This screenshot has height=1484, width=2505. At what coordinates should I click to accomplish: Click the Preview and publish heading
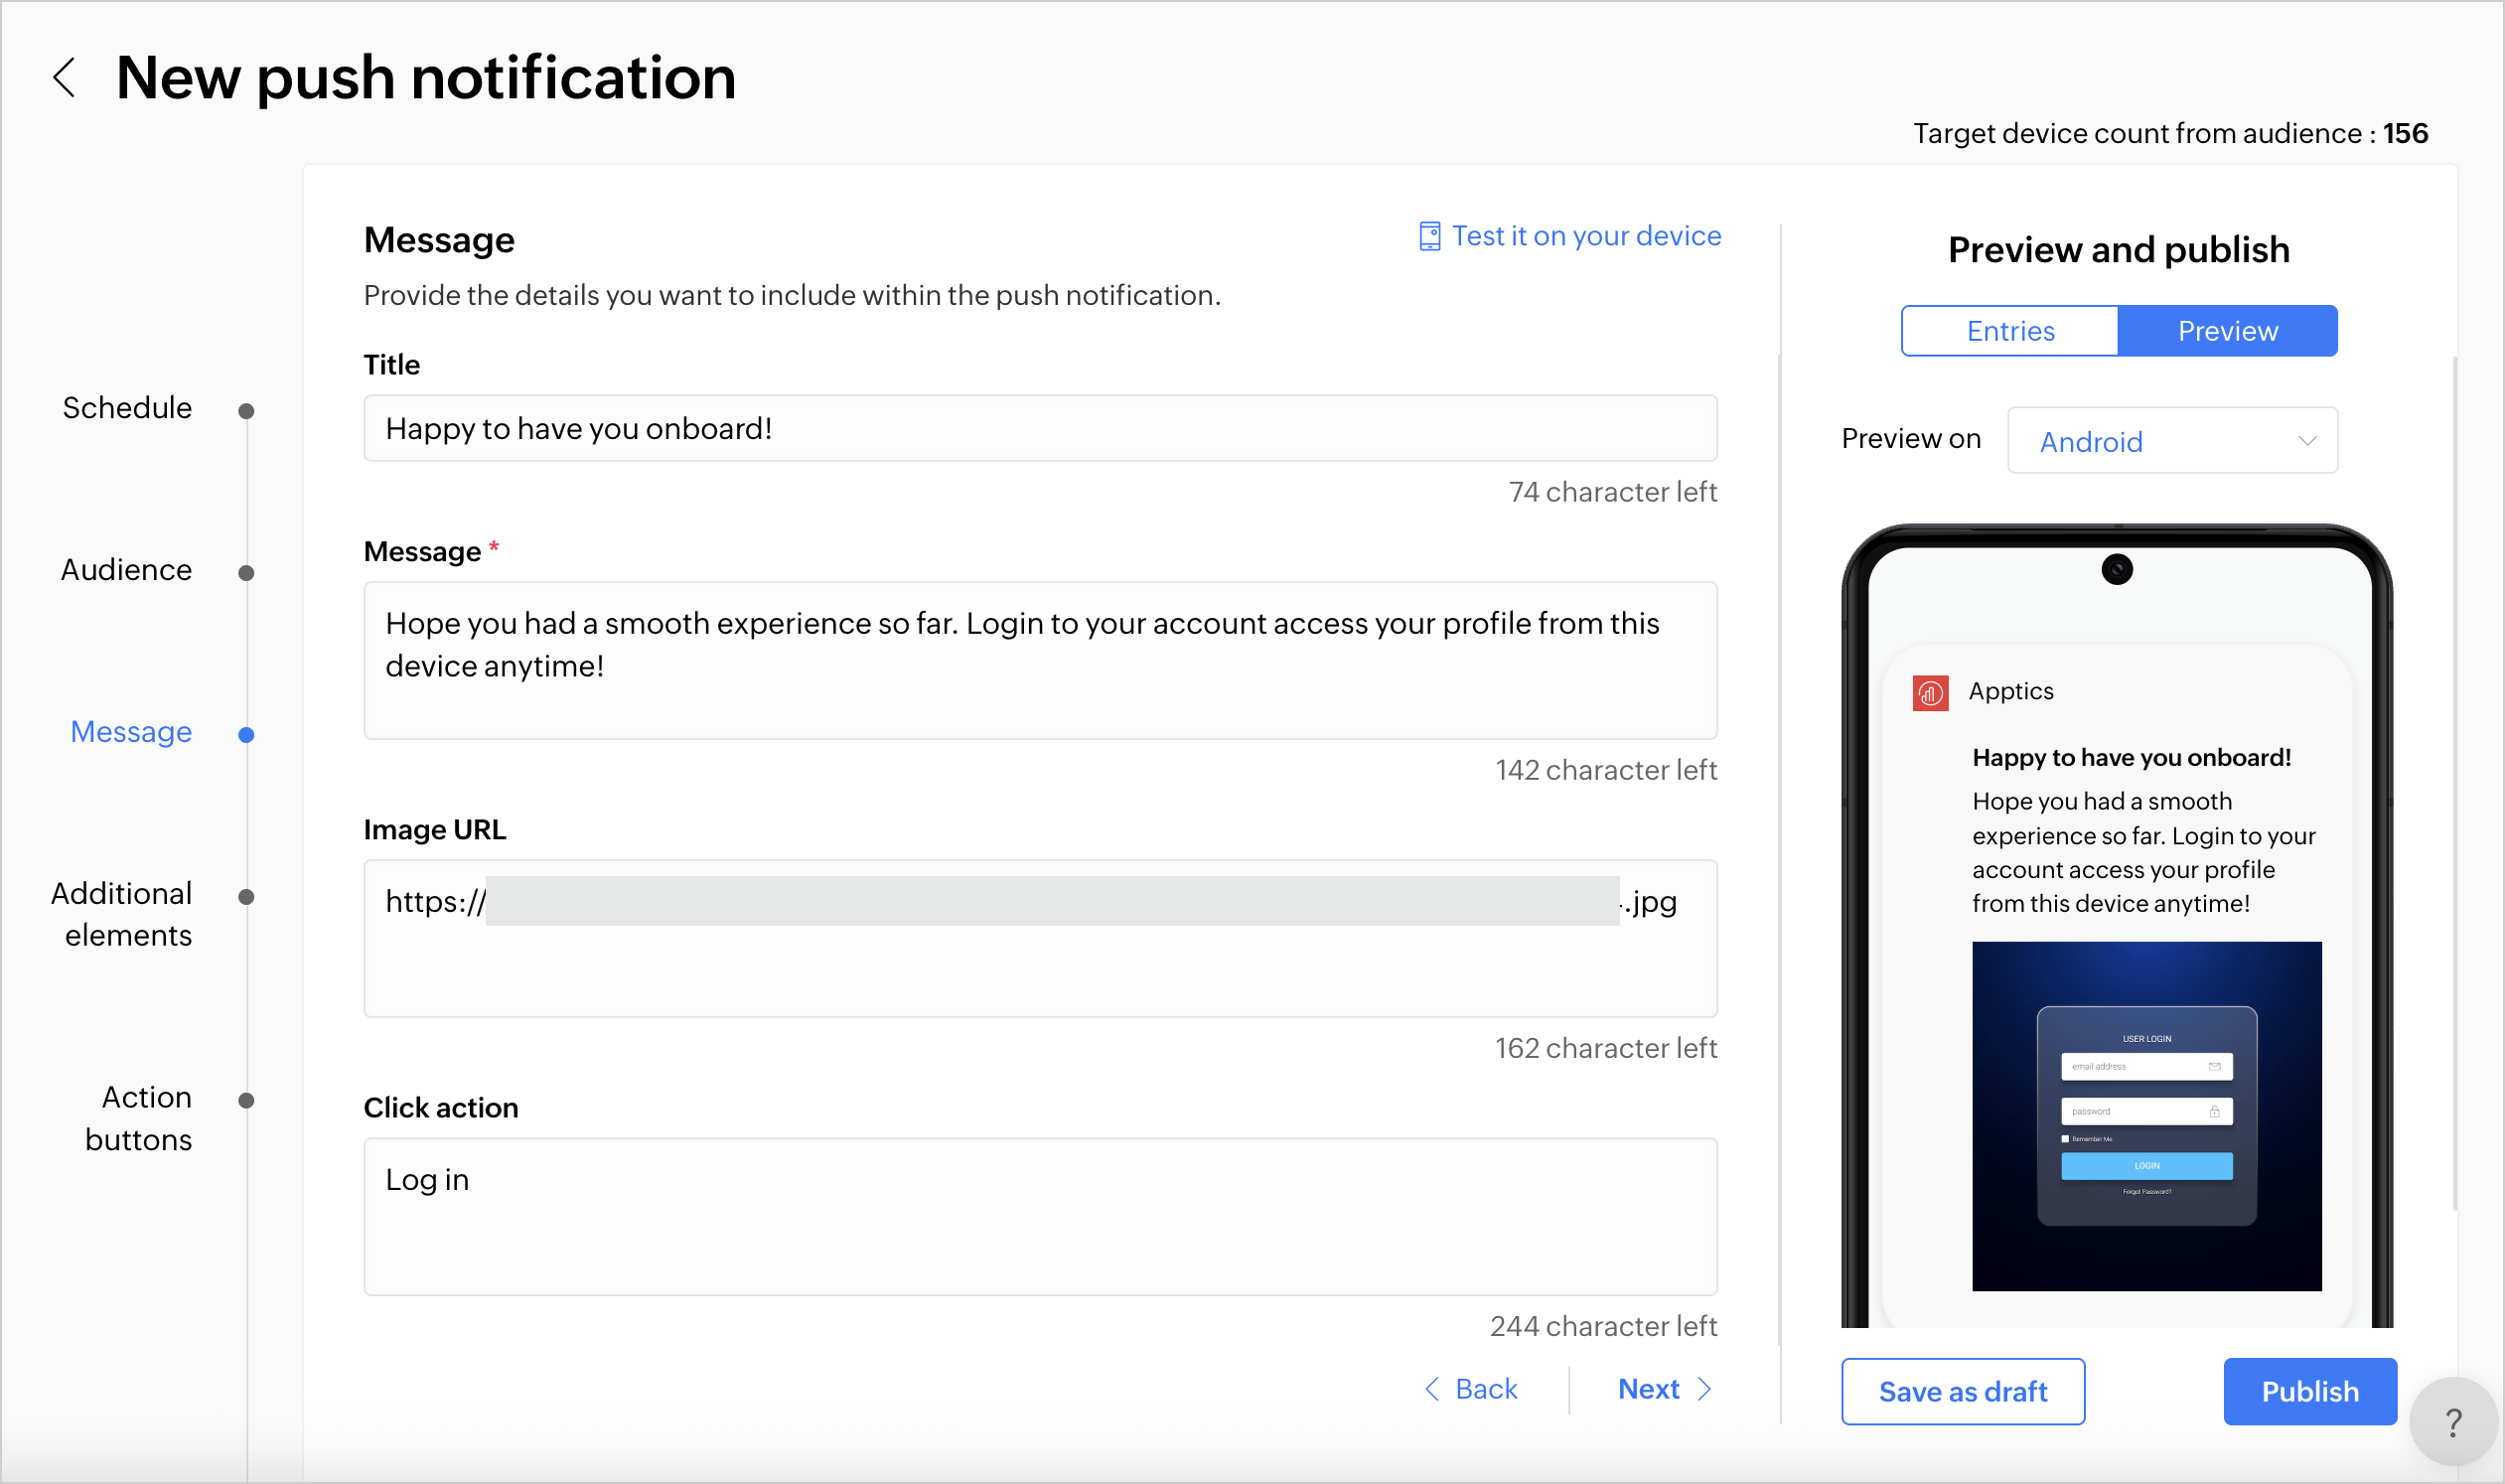point(2119,249)
